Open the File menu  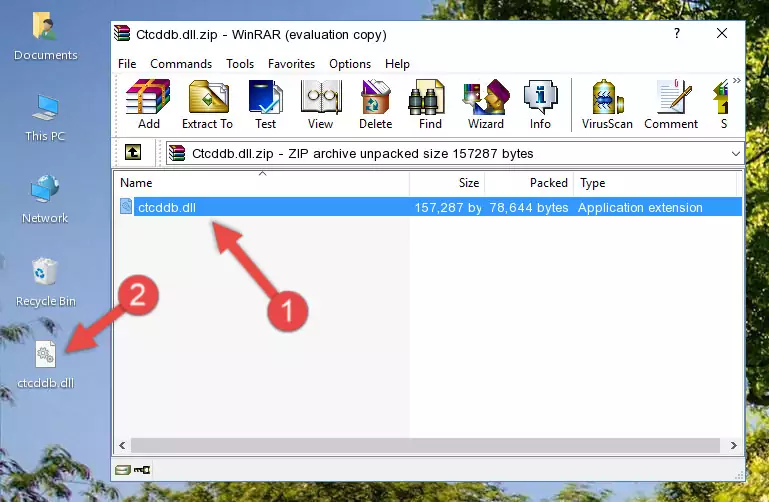[127, 64]
